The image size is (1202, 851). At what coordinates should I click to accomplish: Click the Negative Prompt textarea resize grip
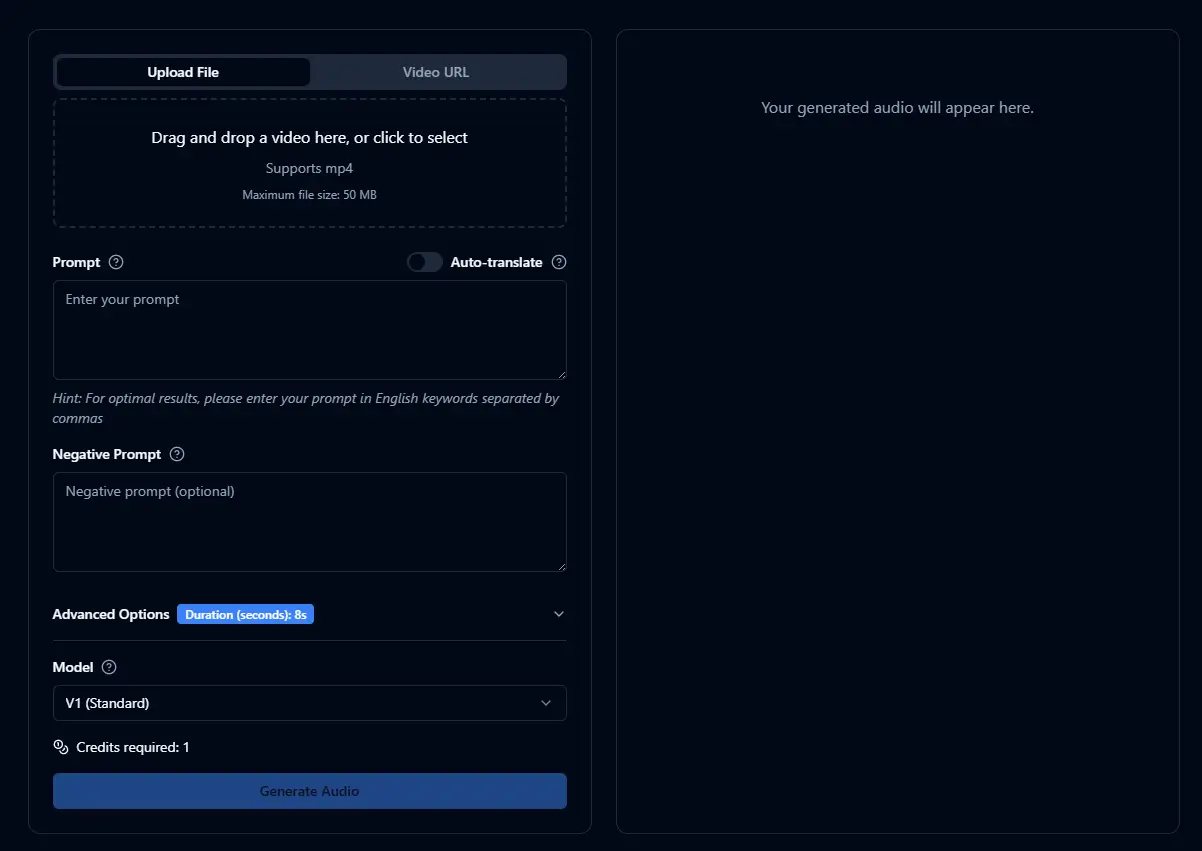561,566
